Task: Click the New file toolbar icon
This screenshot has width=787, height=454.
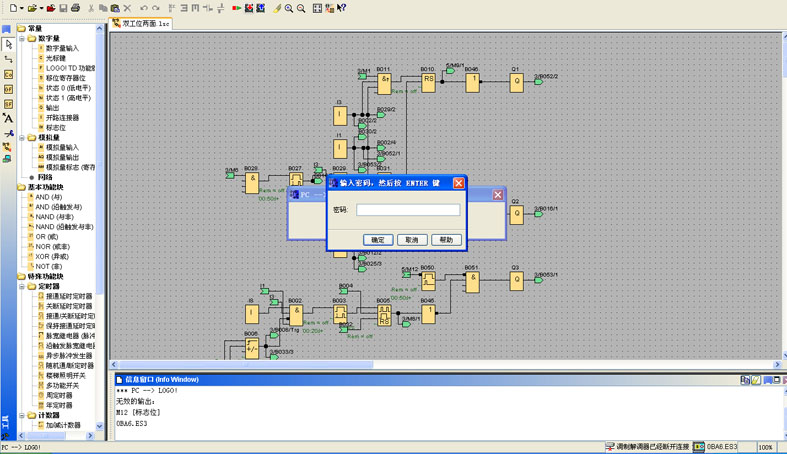Action: point(13,8)
